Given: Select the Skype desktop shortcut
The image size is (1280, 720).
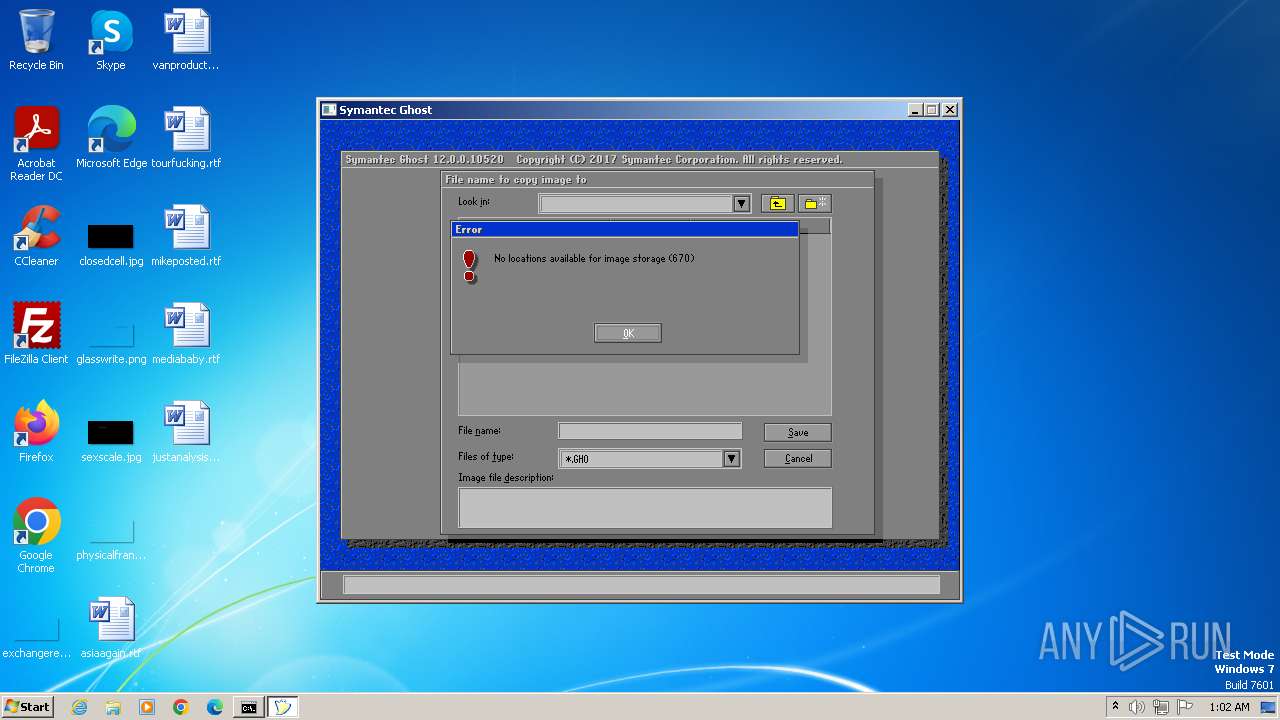Looking at the screenshot, I should click(111, 40).
